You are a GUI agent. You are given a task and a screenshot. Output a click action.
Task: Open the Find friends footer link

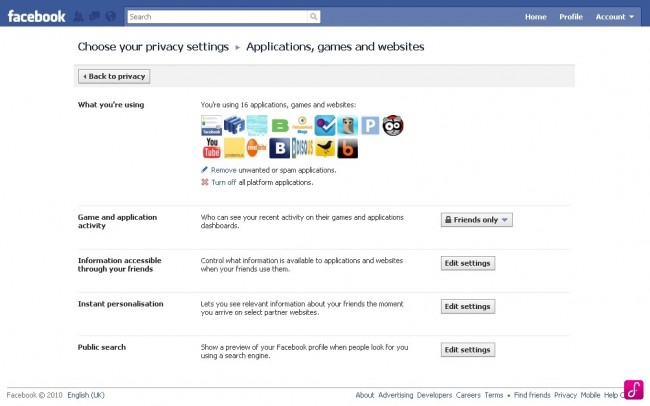click(x=532, y=395)
